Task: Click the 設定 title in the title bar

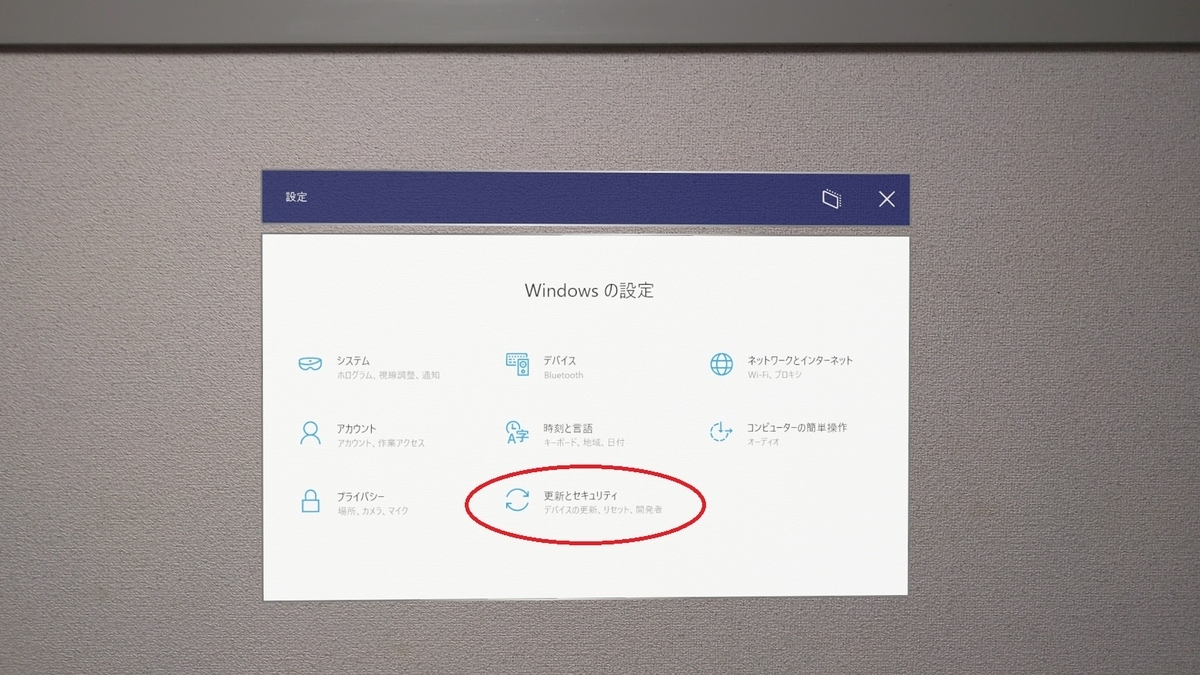Action: pyautogui.click(x=296, y=197)
